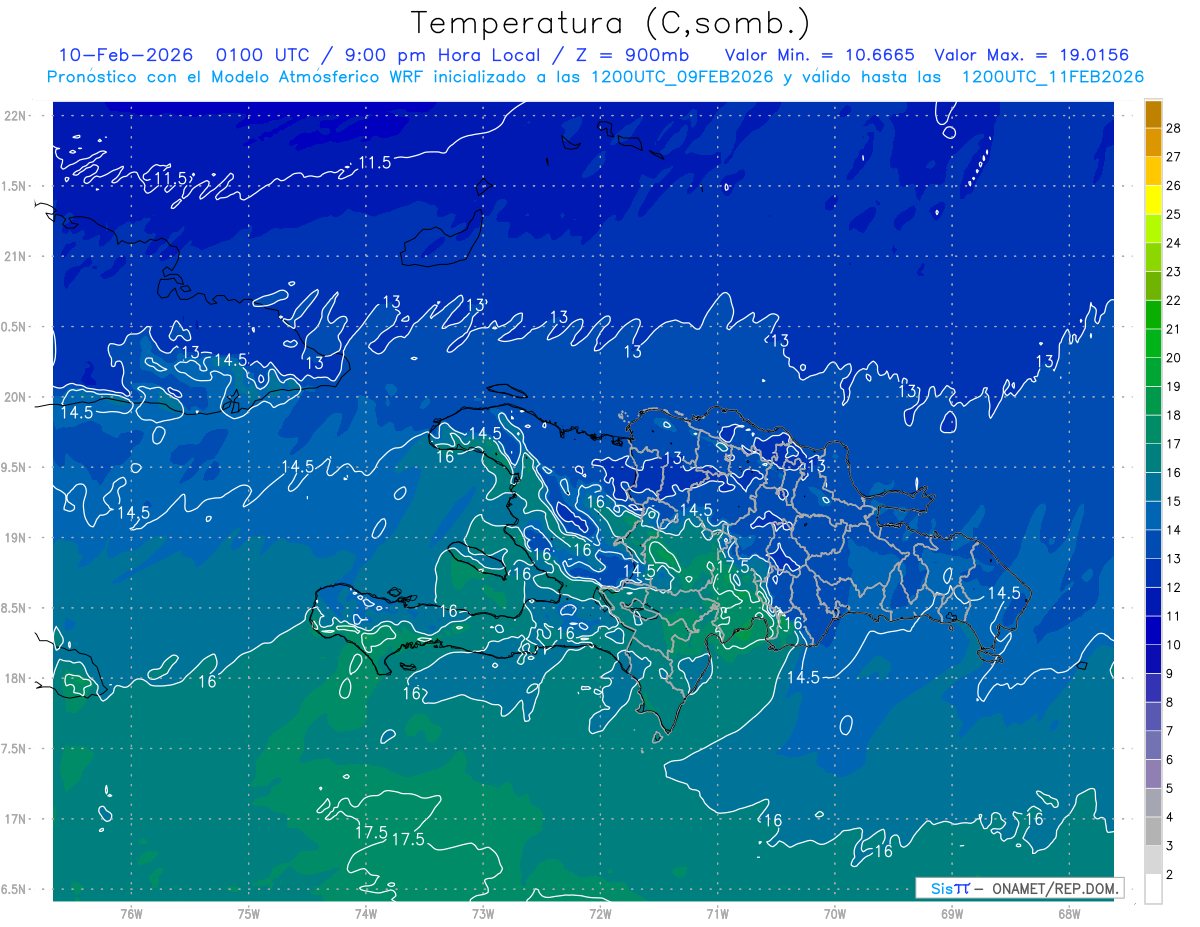The height and width of the screenshot is (927, 1200).
Task: Click the '10-Feb-2026' date text
Action: coord(126,55)
